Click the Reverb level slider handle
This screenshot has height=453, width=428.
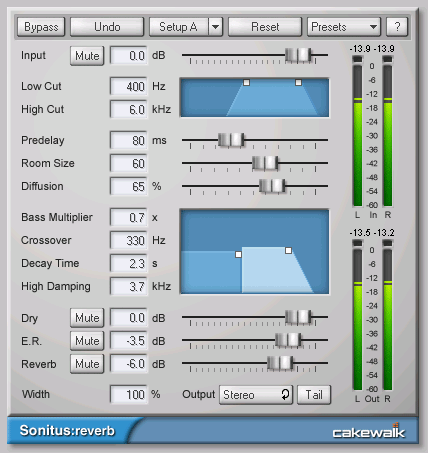tap(280, 363)
